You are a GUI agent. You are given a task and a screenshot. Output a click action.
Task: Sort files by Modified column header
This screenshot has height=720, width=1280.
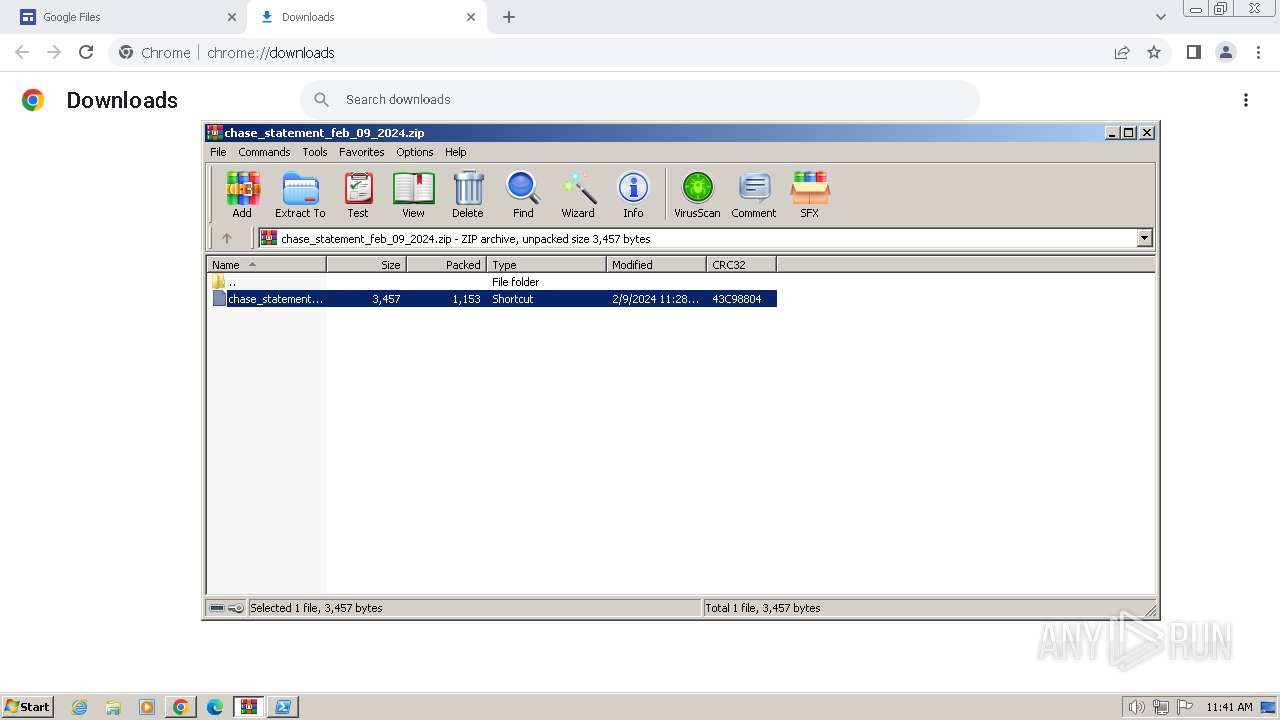tap(656, 265)
